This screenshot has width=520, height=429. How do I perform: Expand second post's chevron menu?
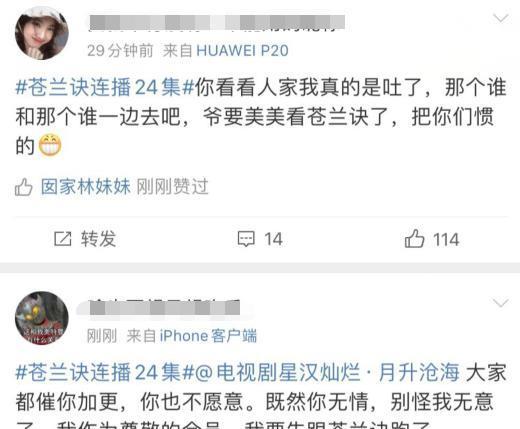coord(501,303)
